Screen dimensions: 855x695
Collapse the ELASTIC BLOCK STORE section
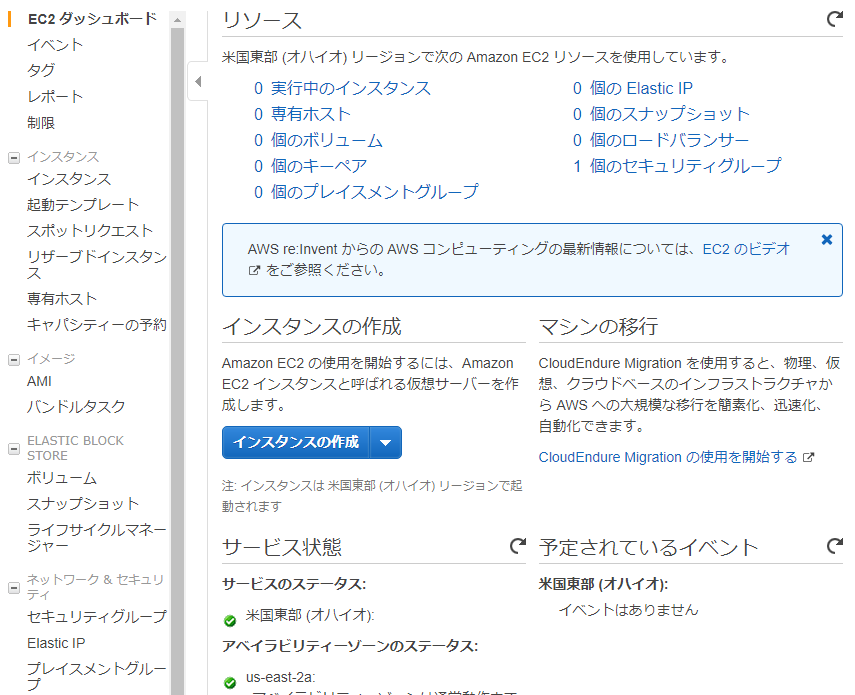click(14, 449)
